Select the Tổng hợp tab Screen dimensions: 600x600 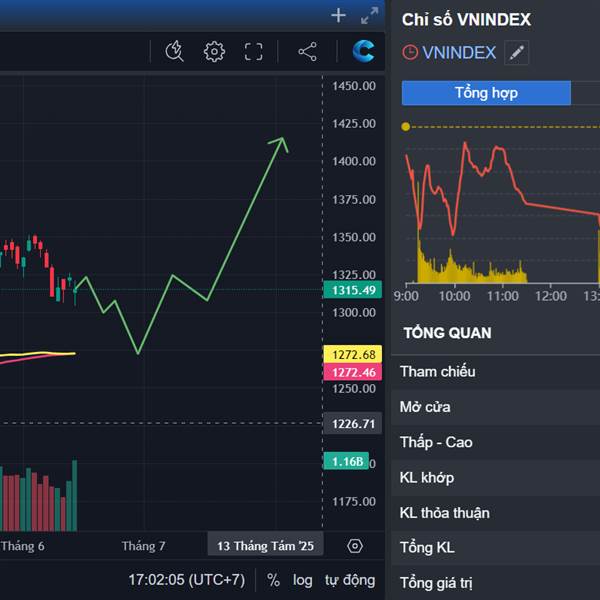click(x=486, y=93)
